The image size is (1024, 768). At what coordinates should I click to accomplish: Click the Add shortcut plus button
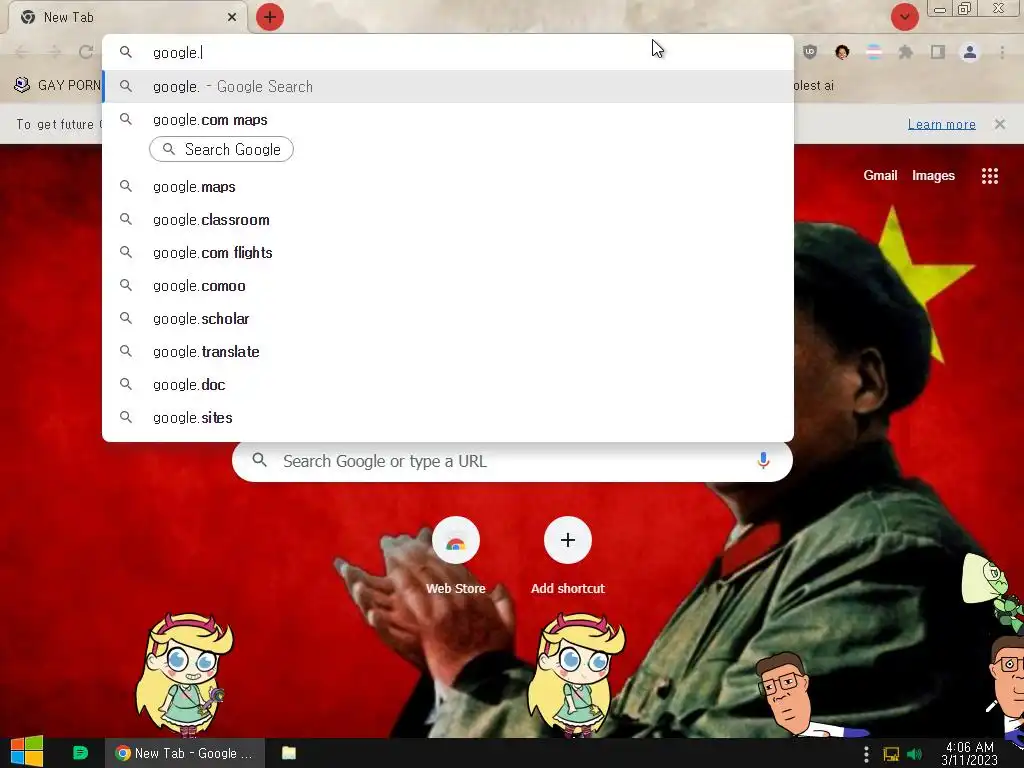pyautogui.click(x=568, y=540)
